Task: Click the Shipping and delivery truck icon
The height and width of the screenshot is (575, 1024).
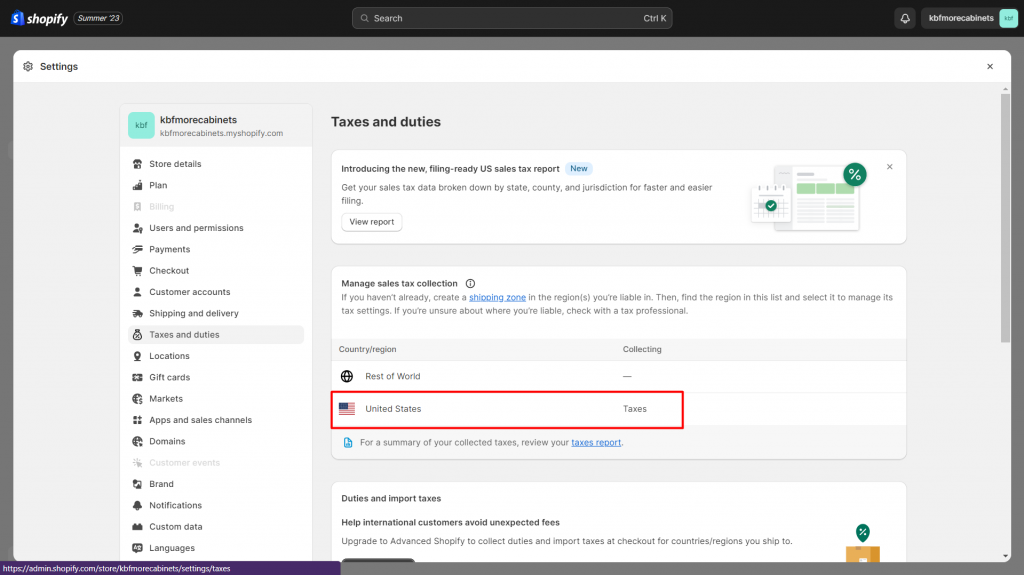Action: pos(137,314)
